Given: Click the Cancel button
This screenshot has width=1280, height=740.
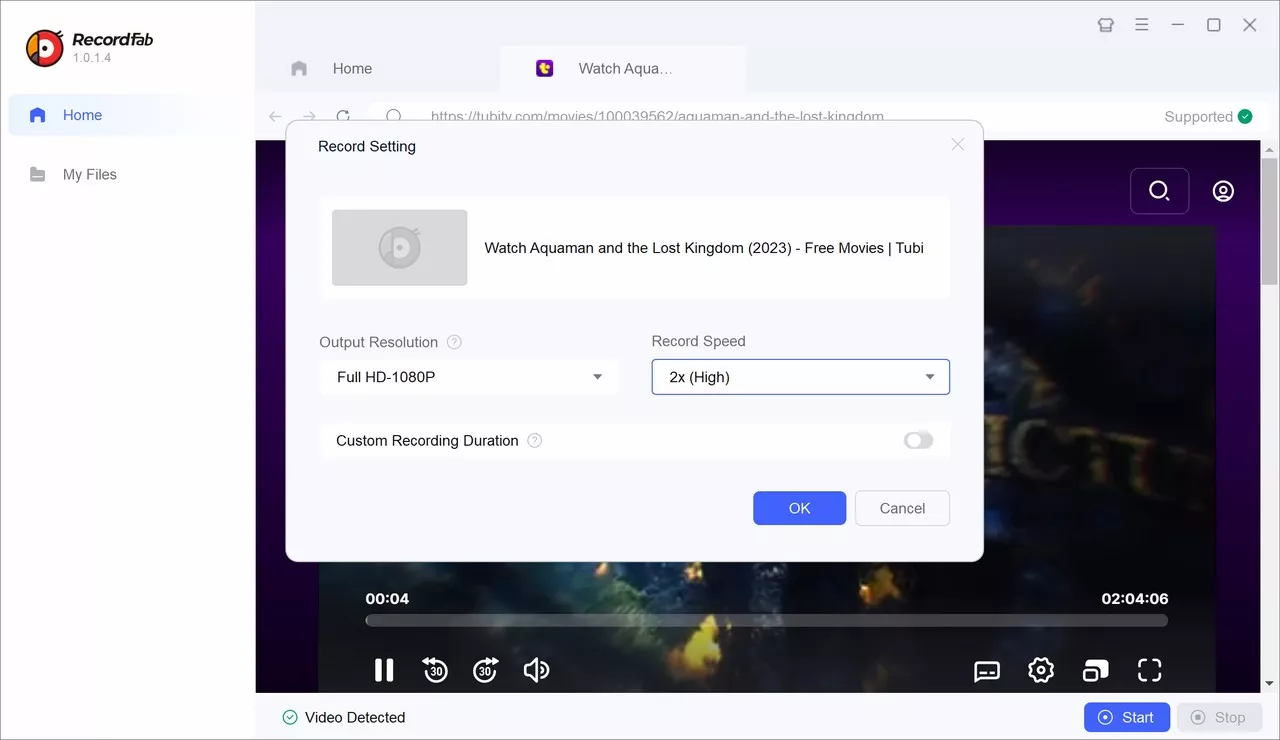Looking at the screenshot, I should pos(902,508).
